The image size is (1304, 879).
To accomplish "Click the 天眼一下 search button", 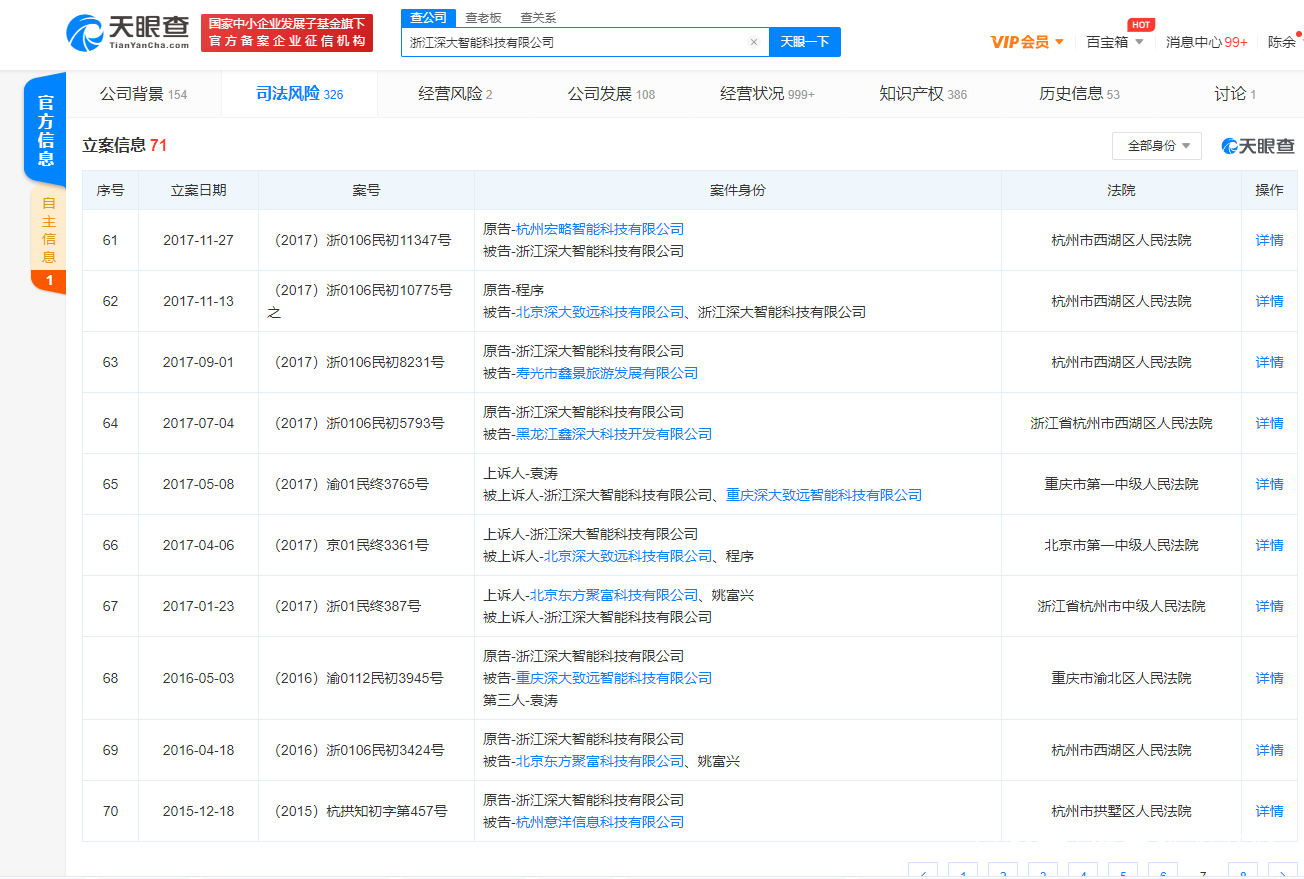I will click(804, 42).
